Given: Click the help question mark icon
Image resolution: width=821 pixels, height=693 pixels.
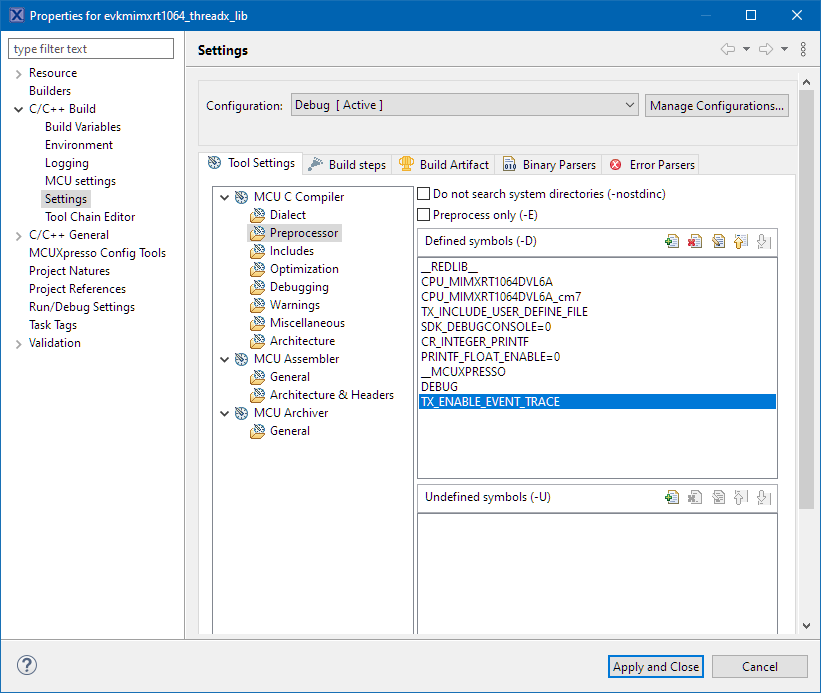Looking at the screenshot, I should pos(27,666).
